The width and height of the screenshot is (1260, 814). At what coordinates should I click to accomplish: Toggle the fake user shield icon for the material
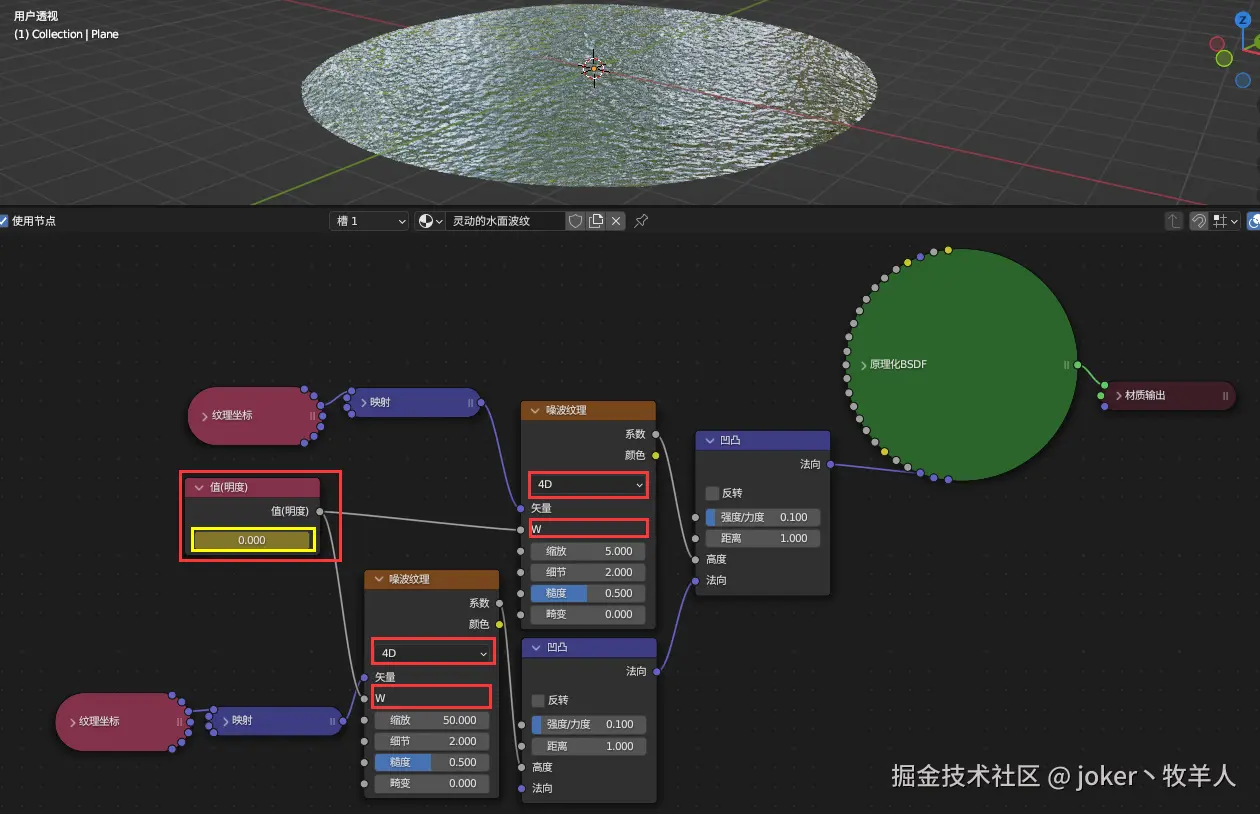[575, 221]
